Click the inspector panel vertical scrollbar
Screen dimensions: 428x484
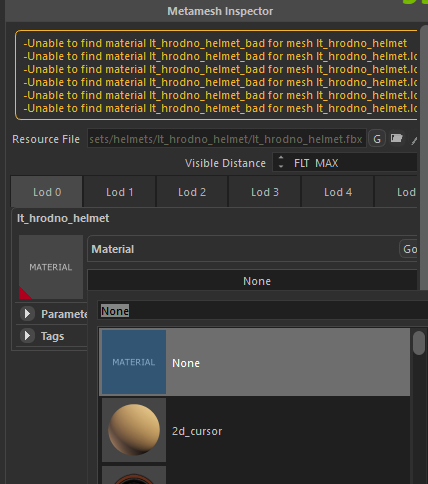pos(423,157)
